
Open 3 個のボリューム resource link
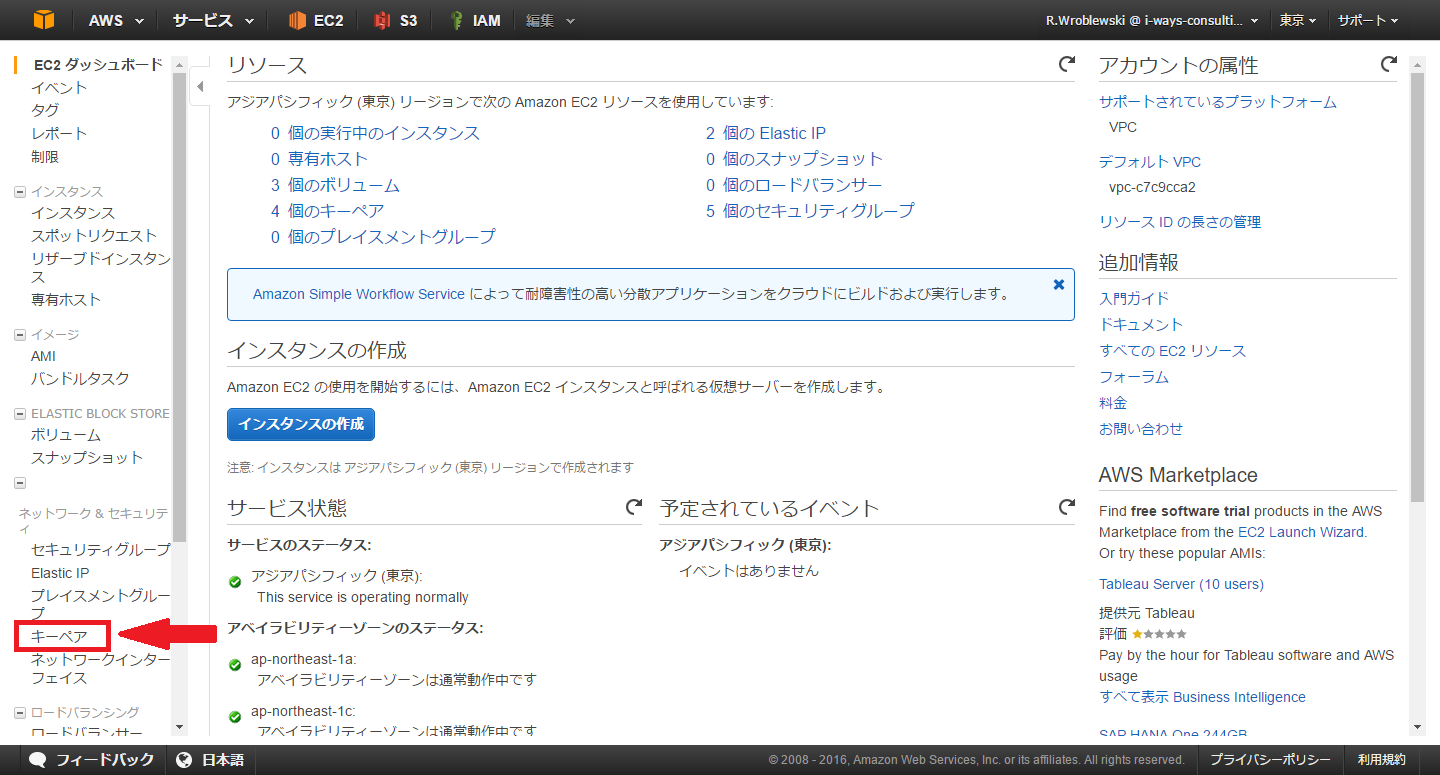(335, 185)
